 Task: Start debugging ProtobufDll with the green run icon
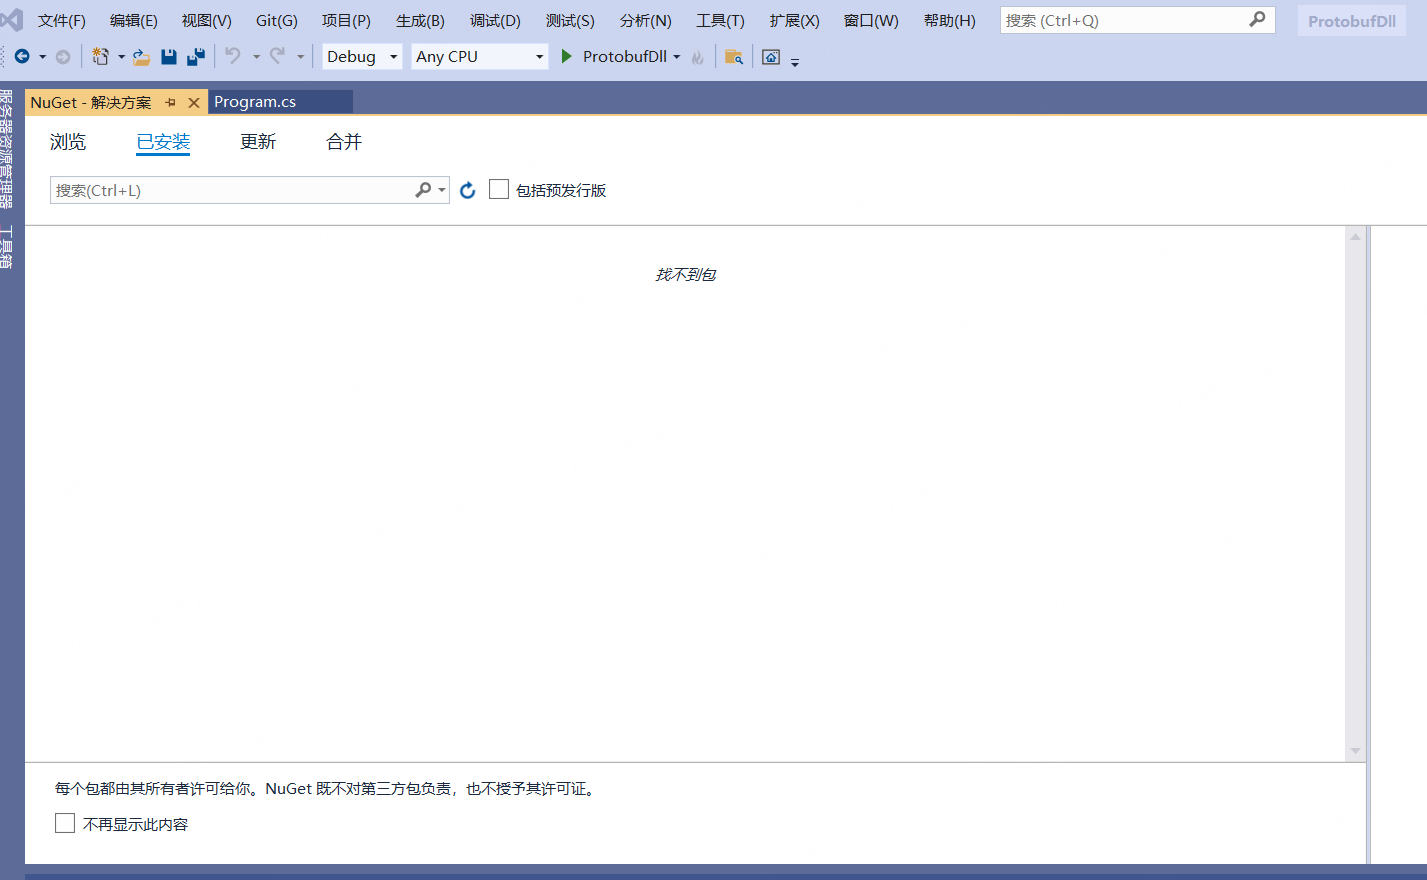coord(566,56)
